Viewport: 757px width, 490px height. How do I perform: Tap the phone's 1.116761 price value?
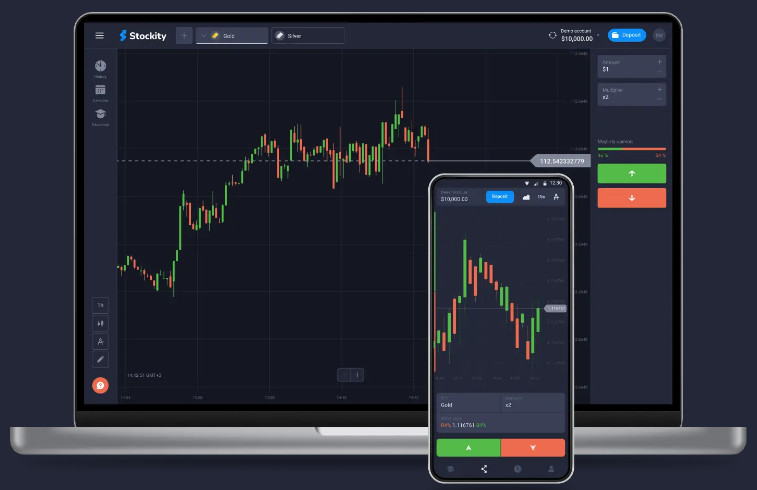click(x=463, y=425)
